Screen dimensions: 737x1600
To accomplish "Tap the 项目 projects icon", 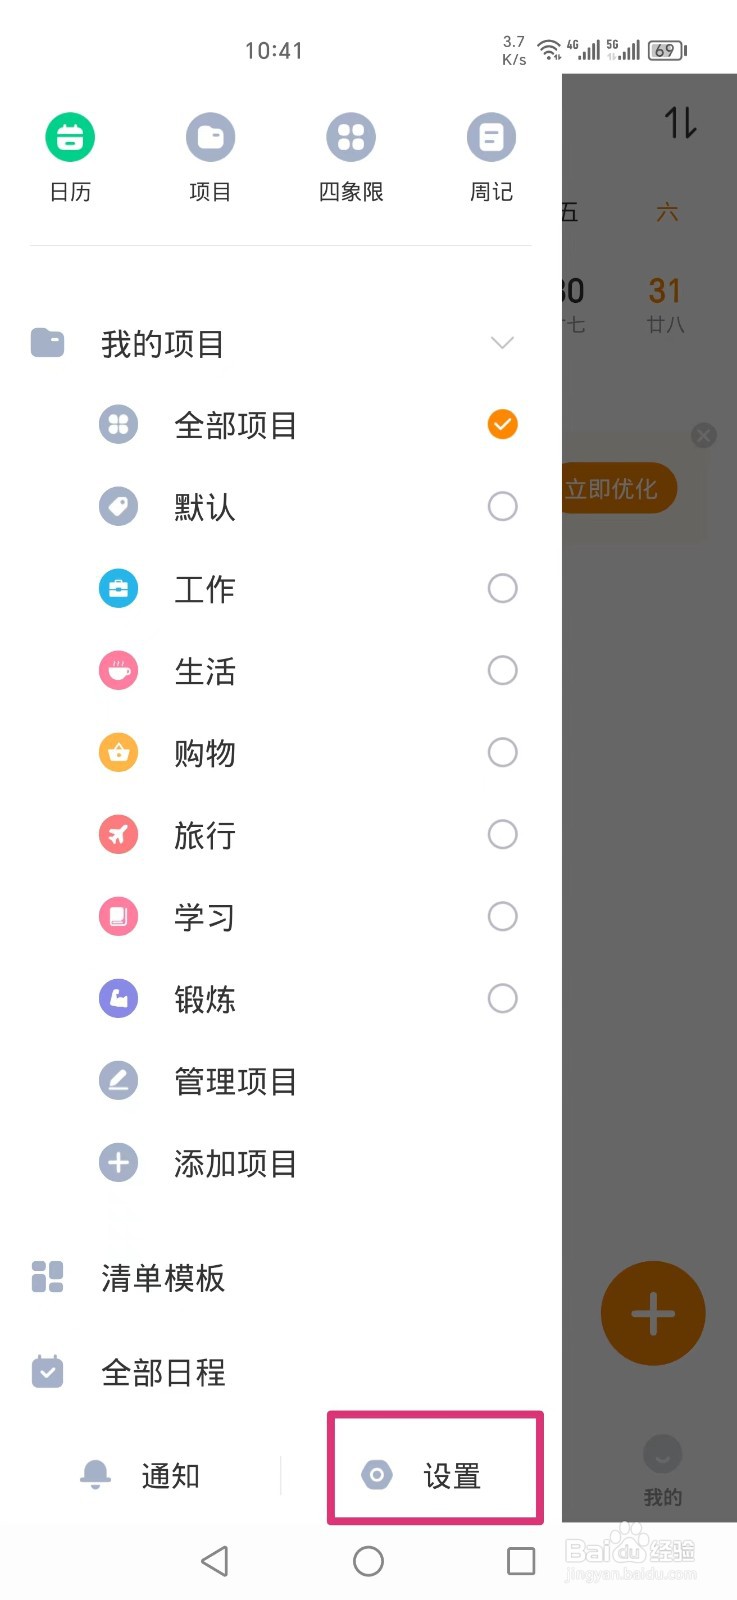I will point(210,138).
